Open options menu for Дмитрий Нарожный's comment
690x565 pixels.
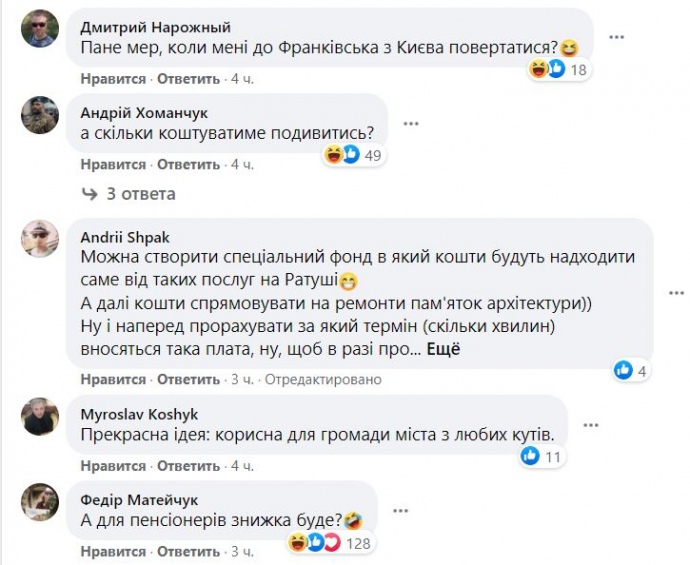click(617, 36)
